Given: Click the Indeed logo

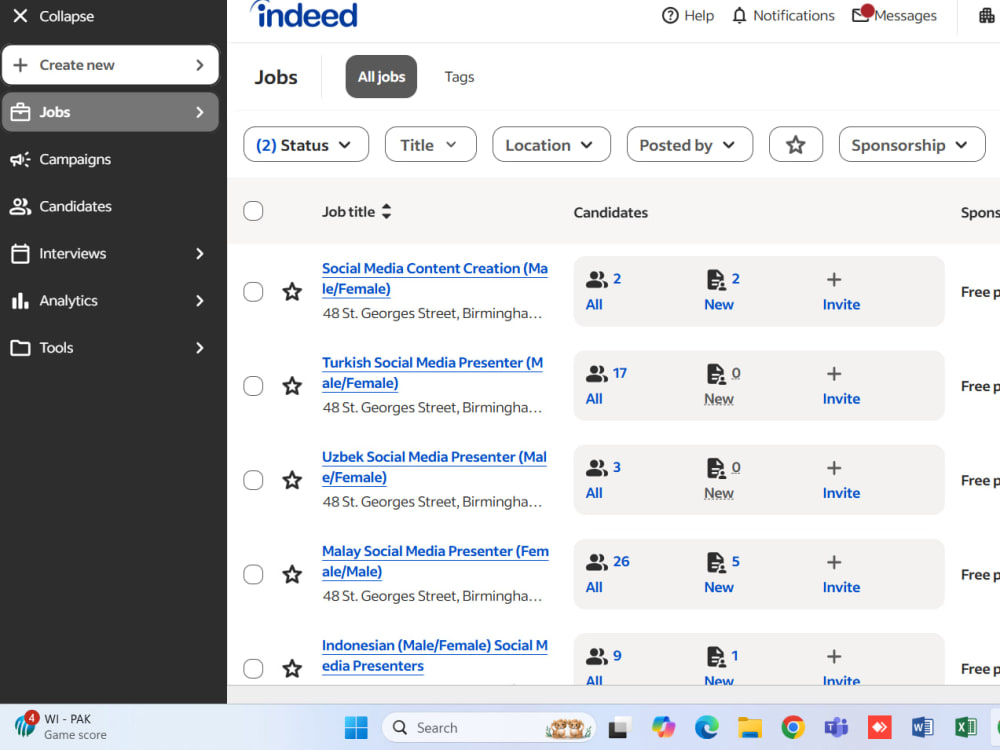Looking at the screenshot, I should pos(304,15).
